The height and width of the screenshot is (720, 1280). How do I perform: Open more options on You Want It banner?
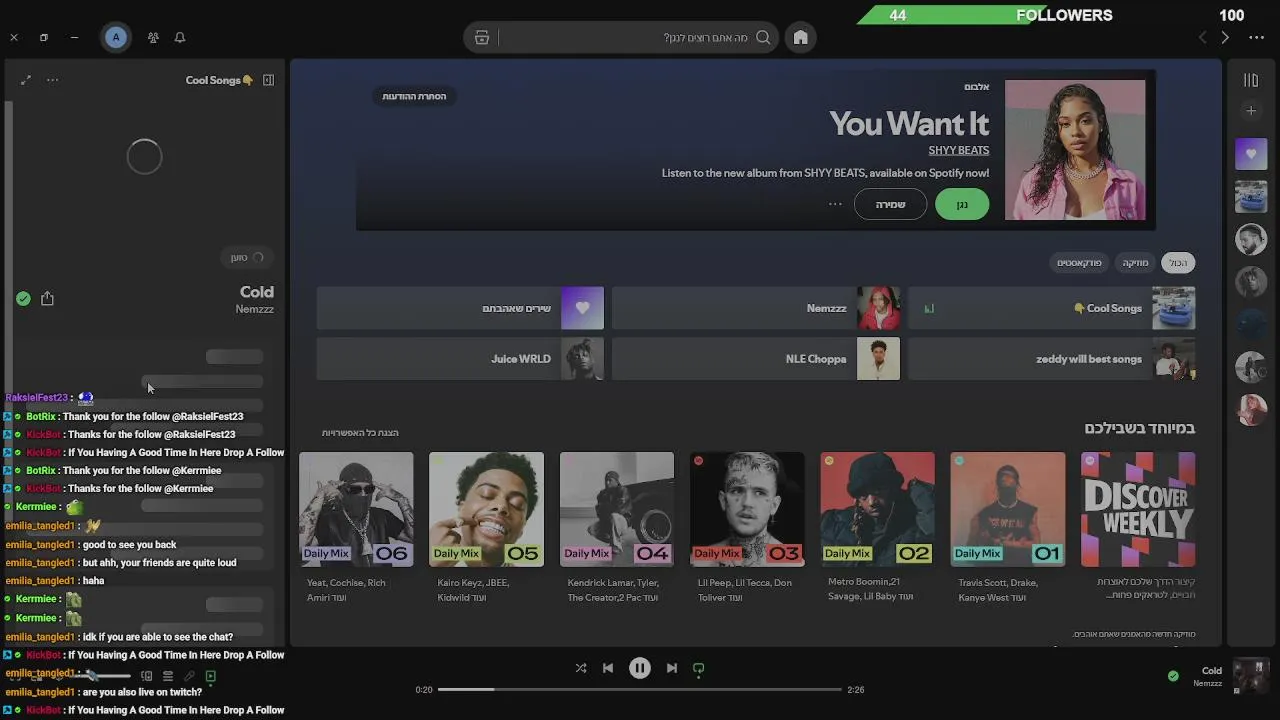[x=835, y=204]
